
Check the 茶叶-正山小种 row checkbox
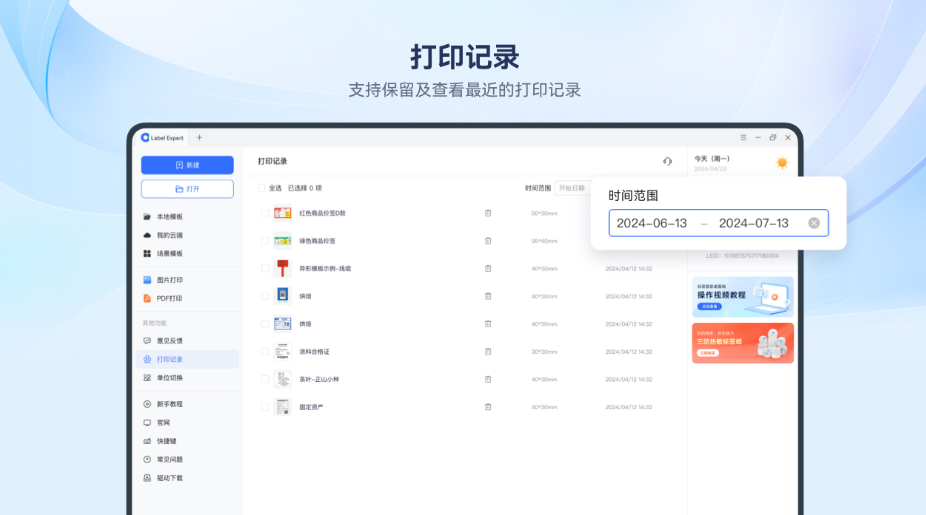coord(265,379)
